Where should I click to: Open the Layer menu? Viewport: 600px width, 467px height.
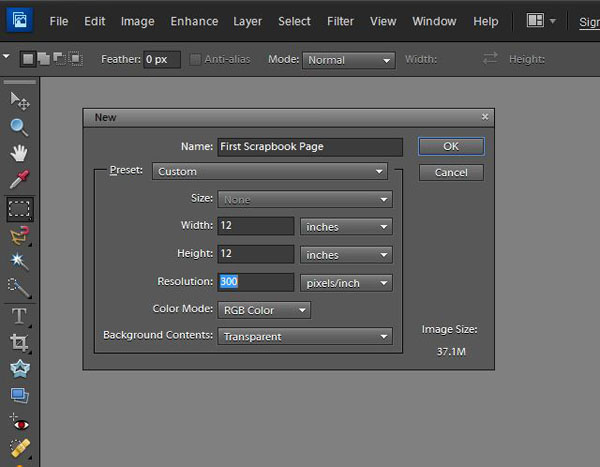point(247,21)
